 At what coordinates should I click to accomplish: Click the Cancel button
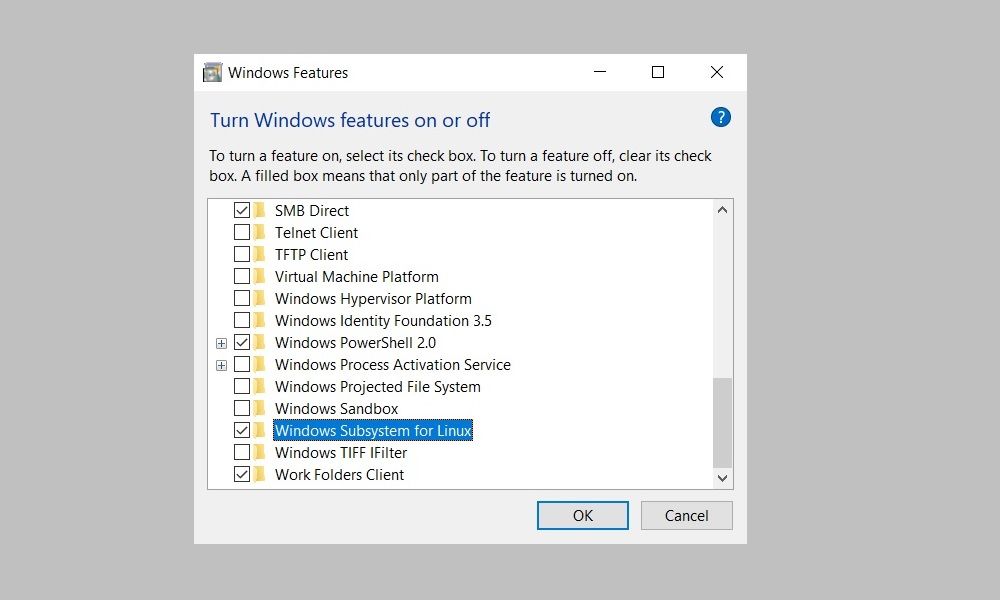click(x=686, y=515)
